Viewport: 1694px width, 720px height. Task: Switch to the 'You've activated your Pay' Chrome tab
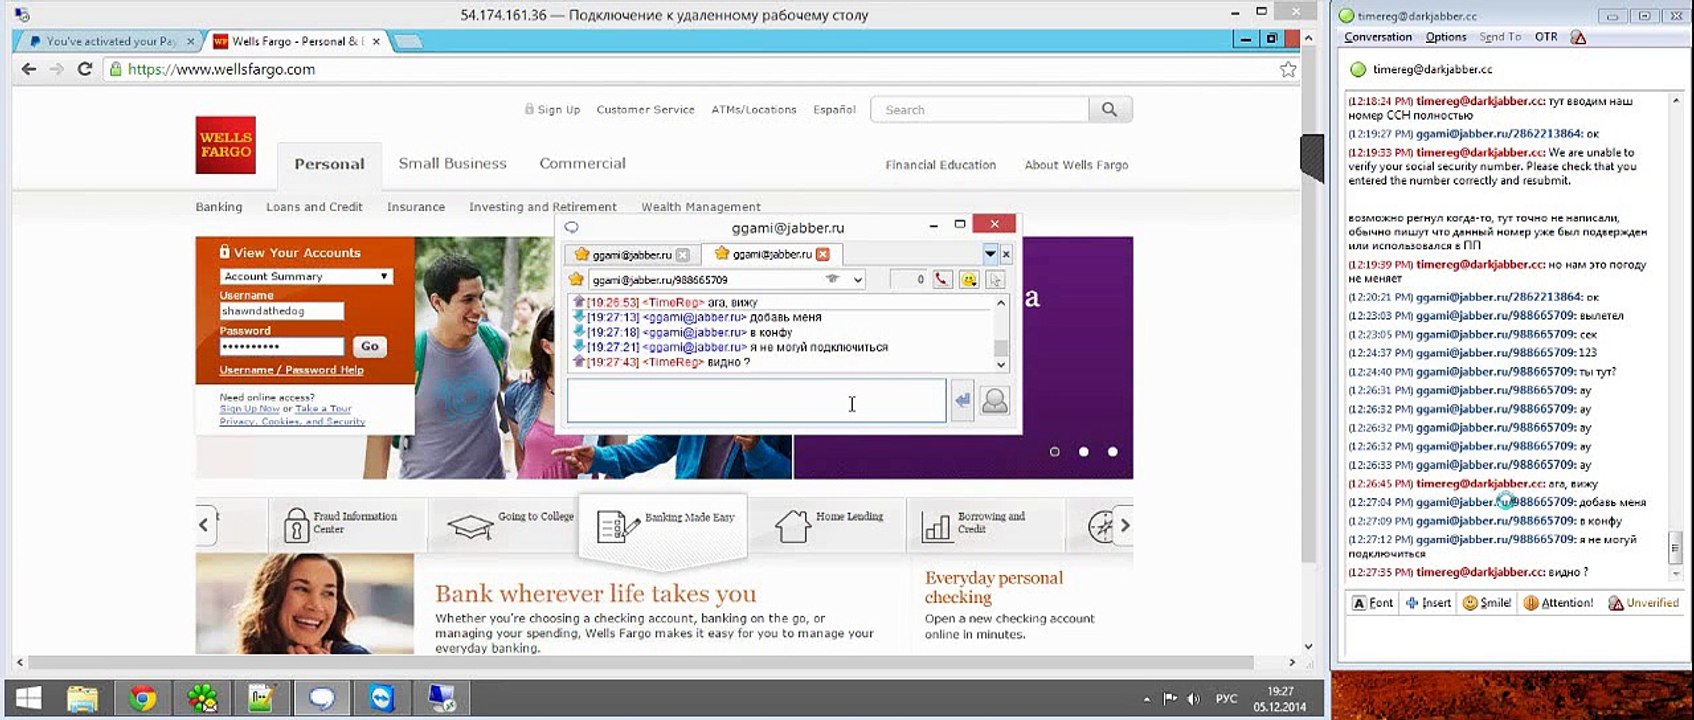[108, 41]
